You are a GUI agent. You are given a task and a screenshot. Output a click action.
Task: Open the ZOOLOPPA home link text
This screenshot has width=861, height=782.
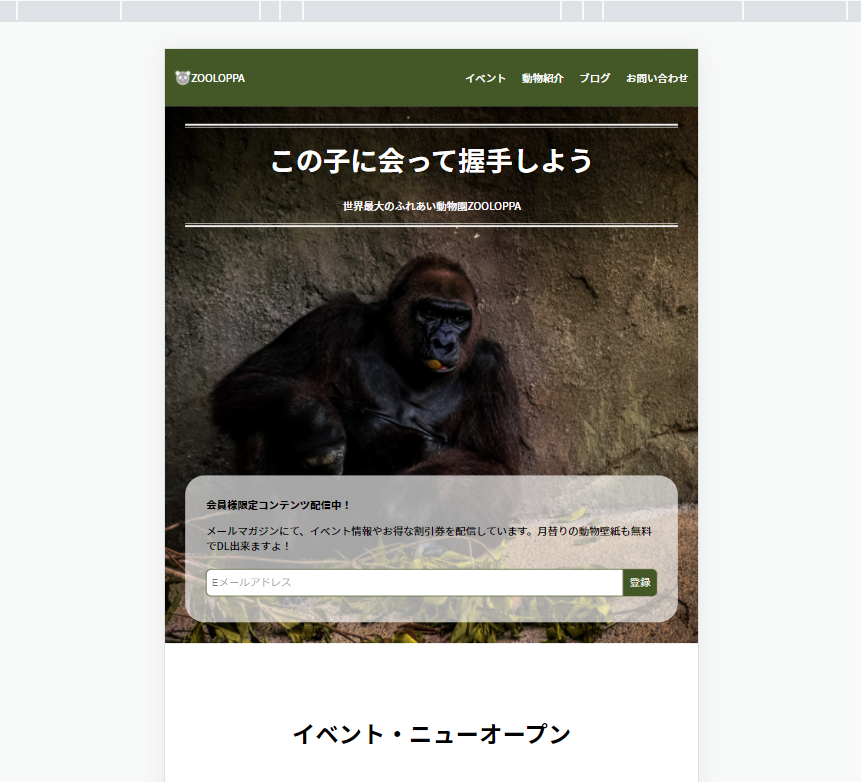[218, 78]
